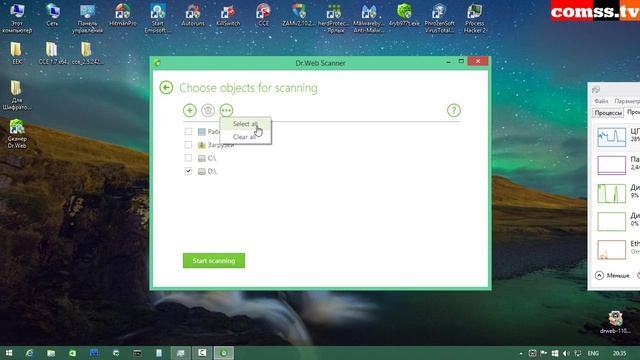This screenshot has width=640, height=360.
Task: Click the back arrow in Dr.Web Scanner
Action: click(x=166, y=88)
